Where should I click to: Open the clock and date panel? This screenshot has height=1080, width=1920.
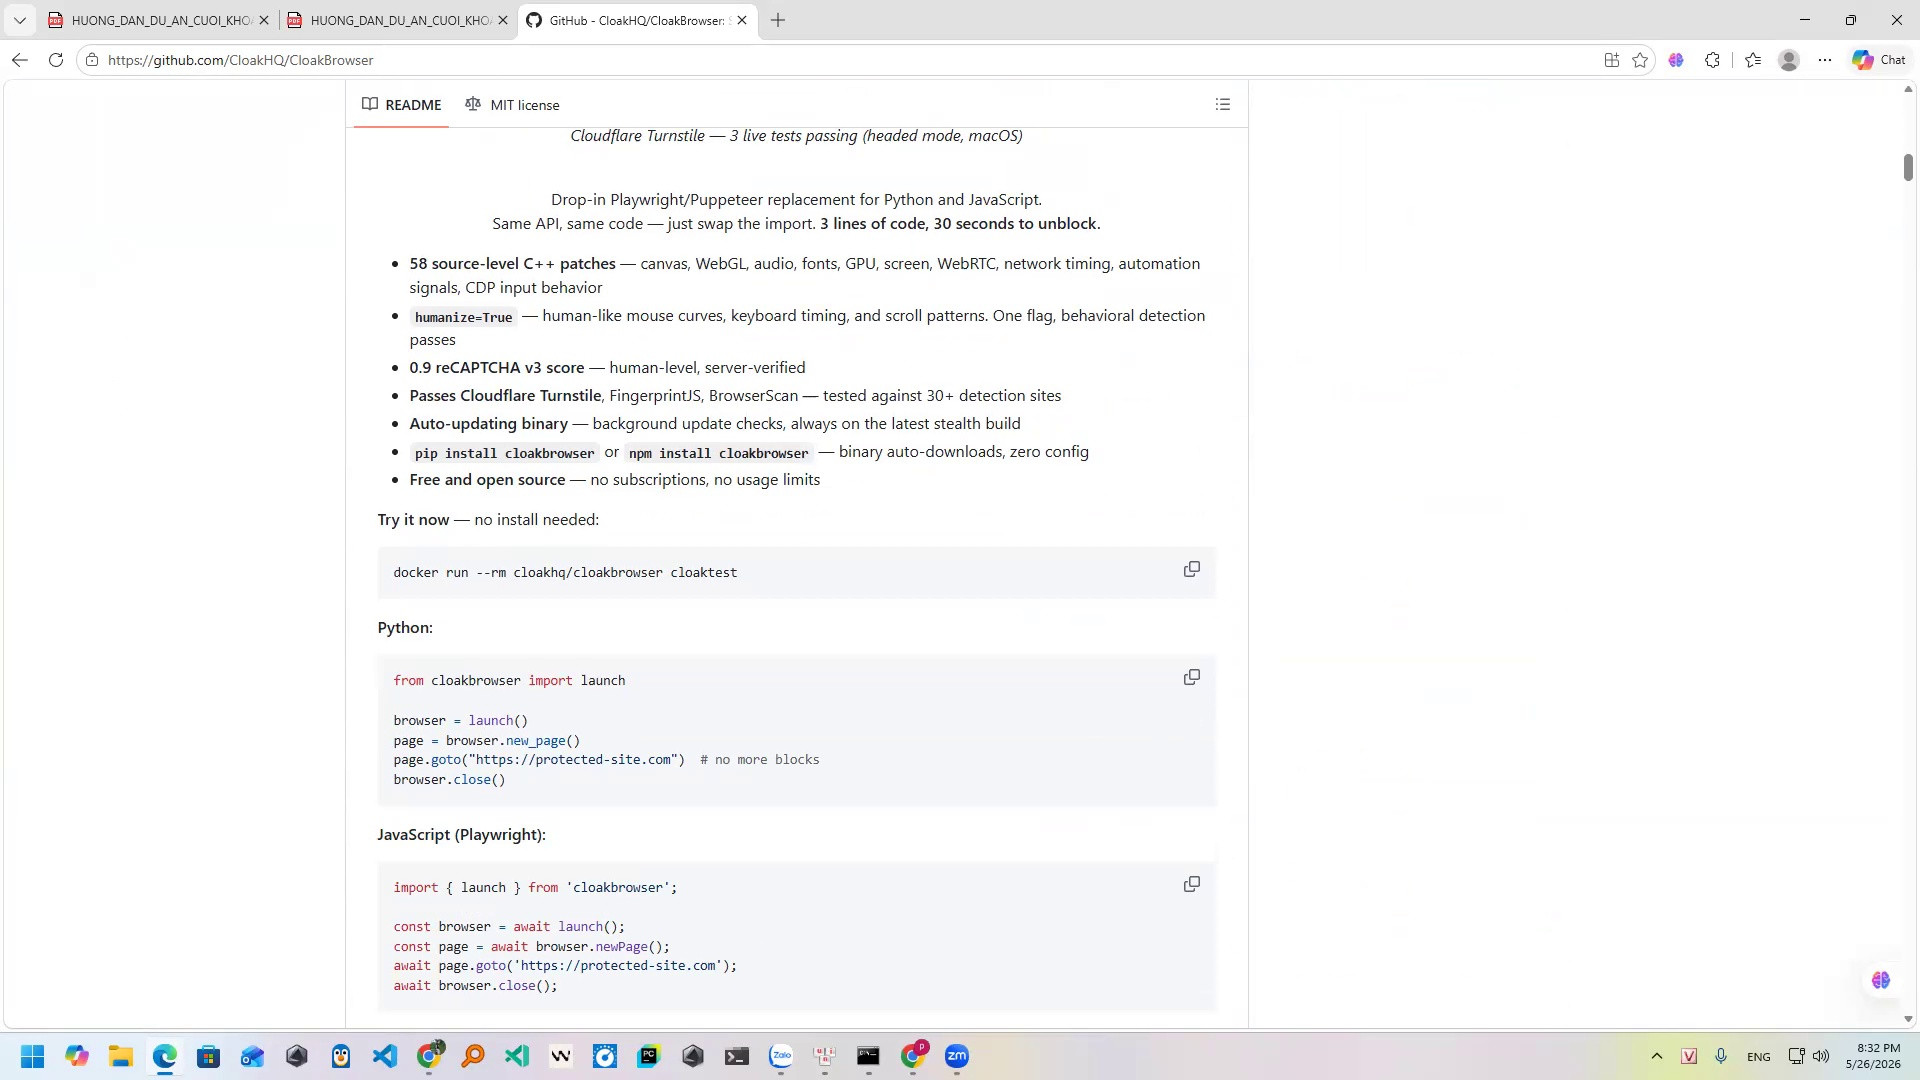(x=1873, y=1056)
